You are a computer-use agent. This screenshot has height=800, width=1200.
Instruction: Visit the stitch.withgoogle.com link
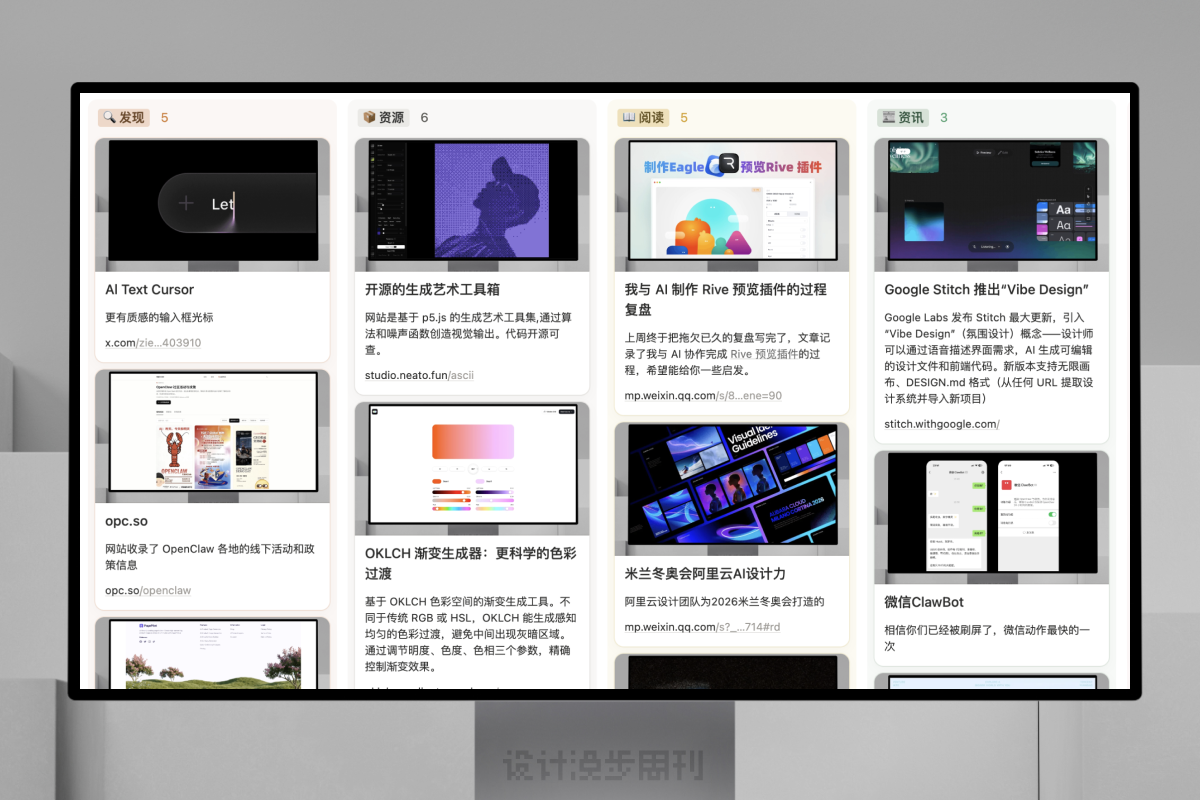941,424
